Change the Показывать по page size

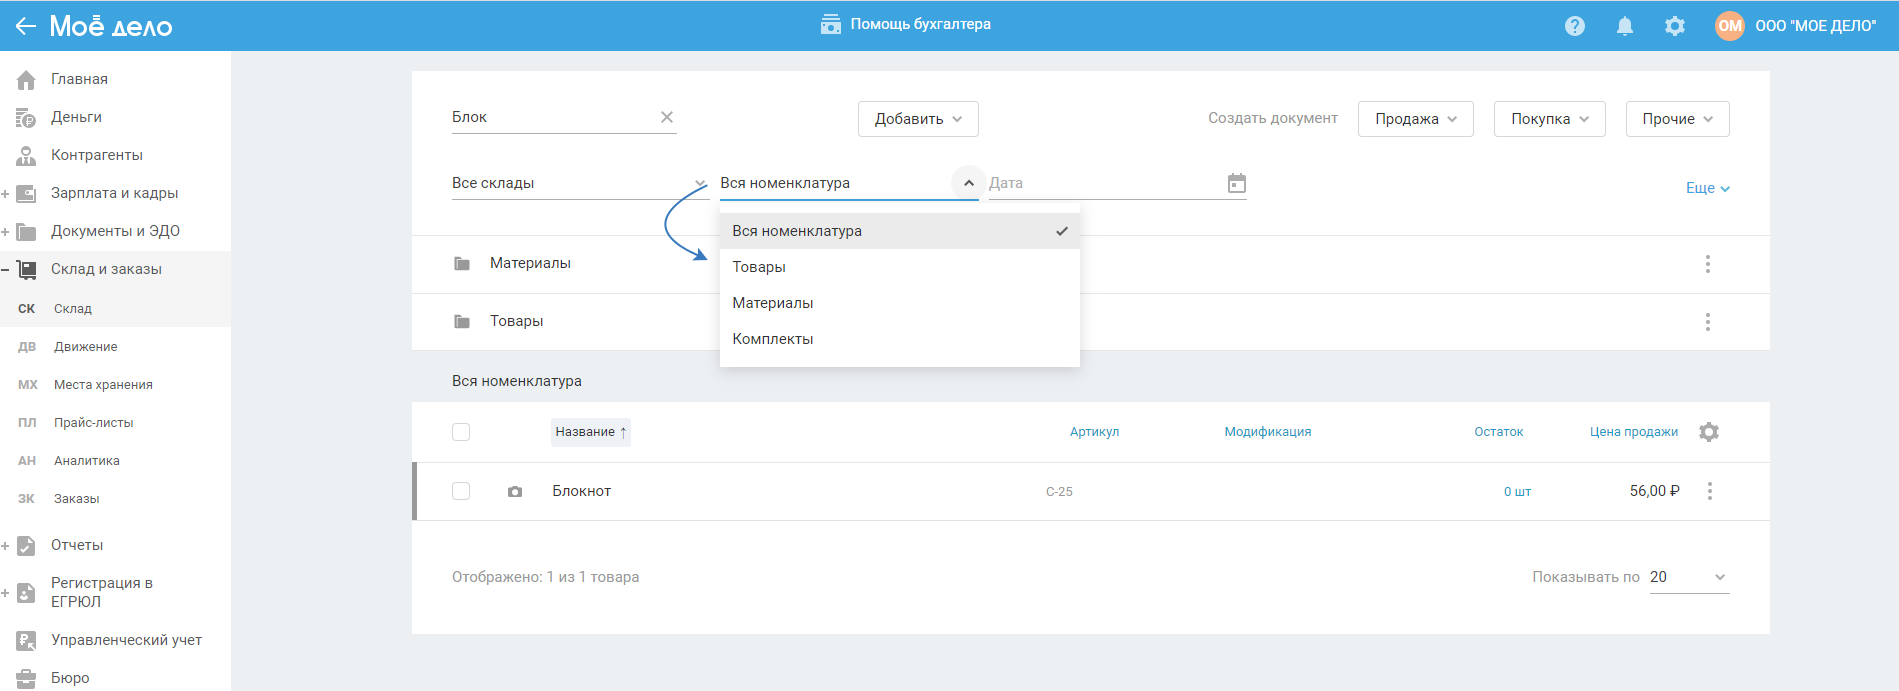(1688, 577)
